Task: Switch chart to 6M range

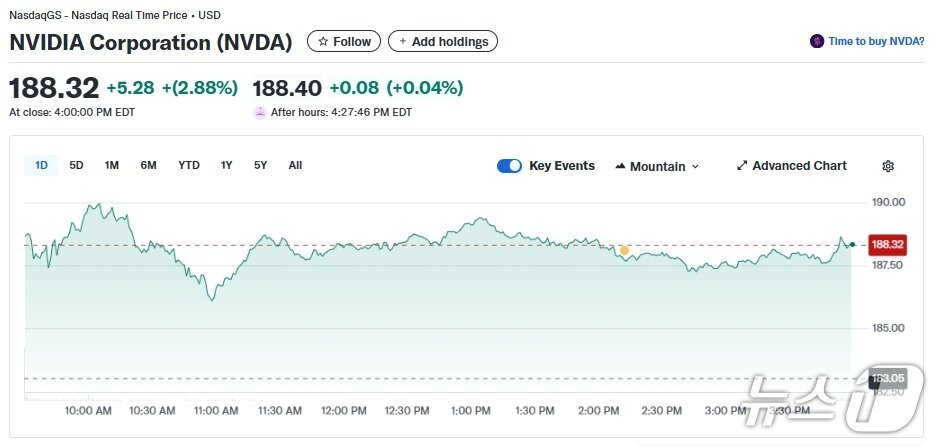Action: 148,165
